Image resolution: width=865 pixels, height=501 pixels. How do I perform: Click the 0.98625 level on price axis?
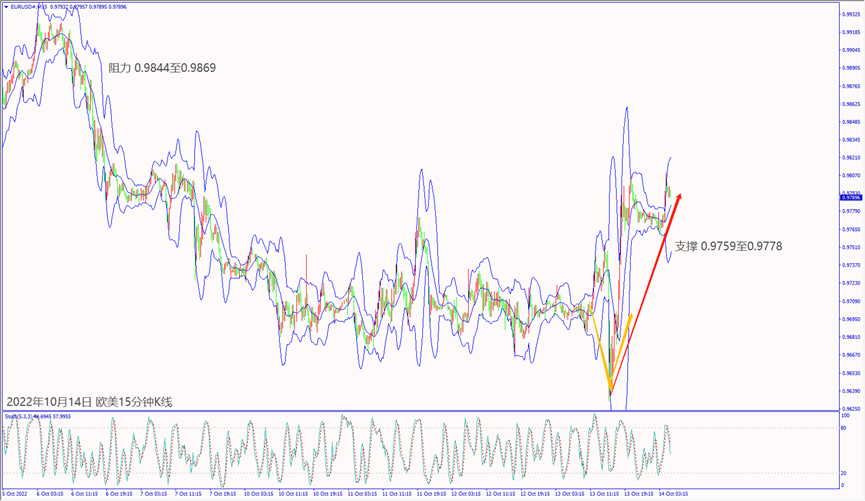coord(851,104)
